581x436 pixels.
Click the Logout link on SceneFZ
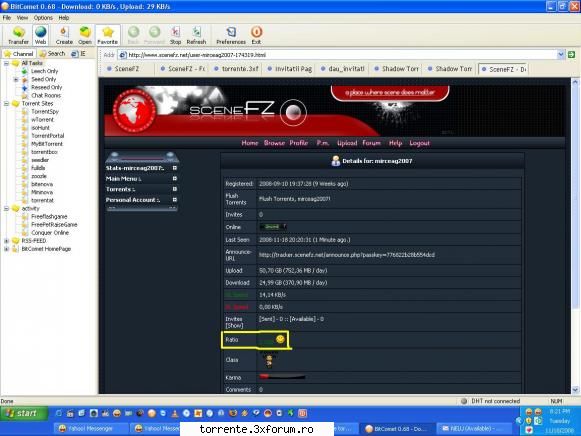click(419, 143)
